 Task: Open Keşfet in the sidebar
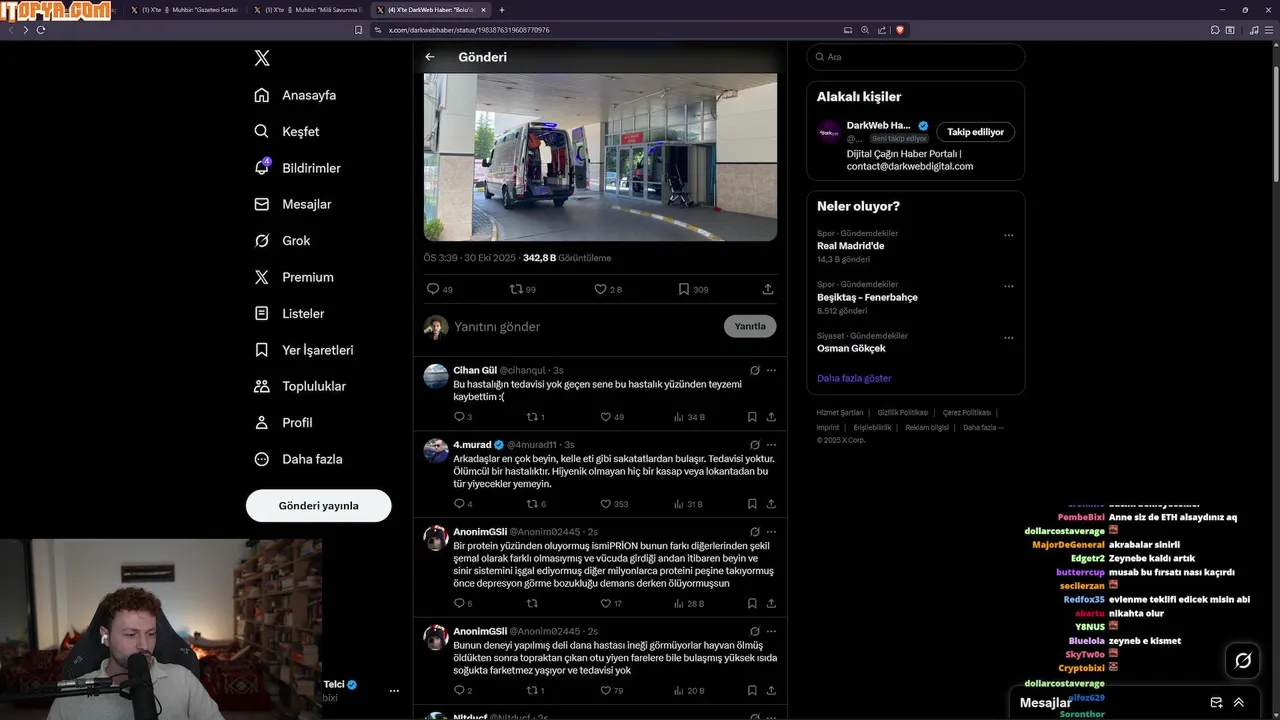[x=287, y=131]
